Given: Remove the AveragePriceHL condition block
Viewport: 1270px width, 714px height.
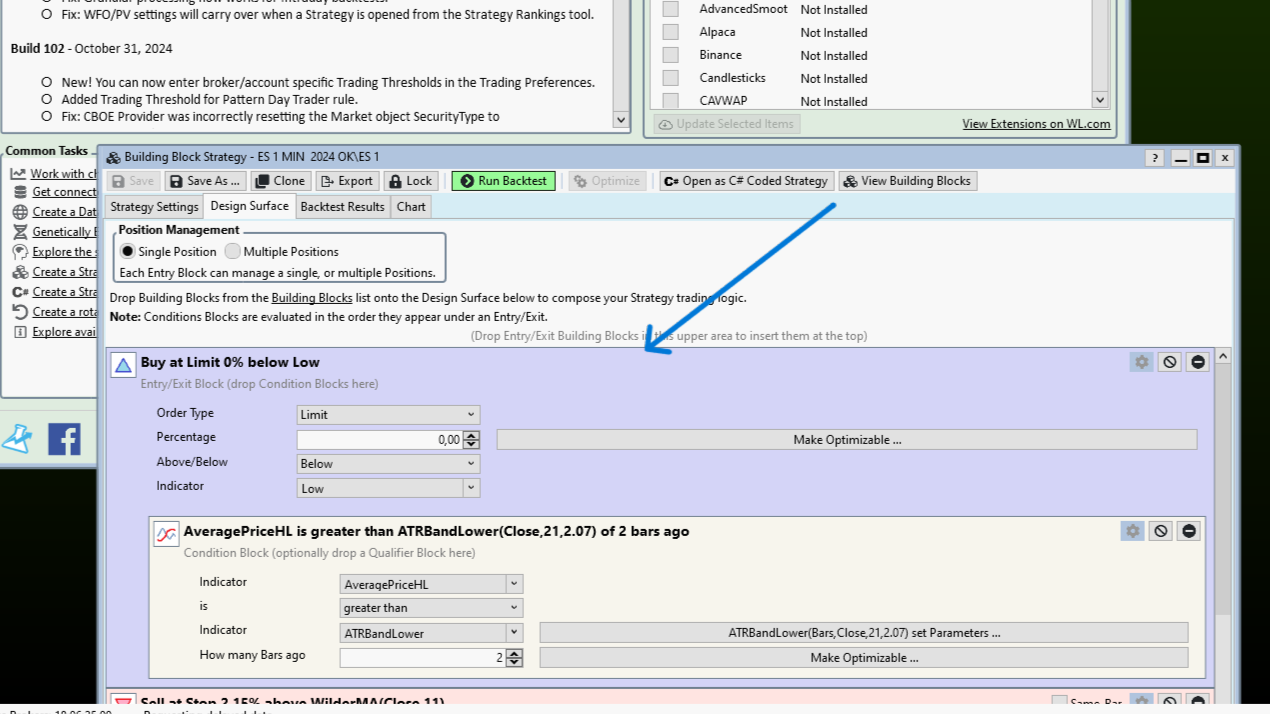Looking at the screenshot, I should point(1188,531).
